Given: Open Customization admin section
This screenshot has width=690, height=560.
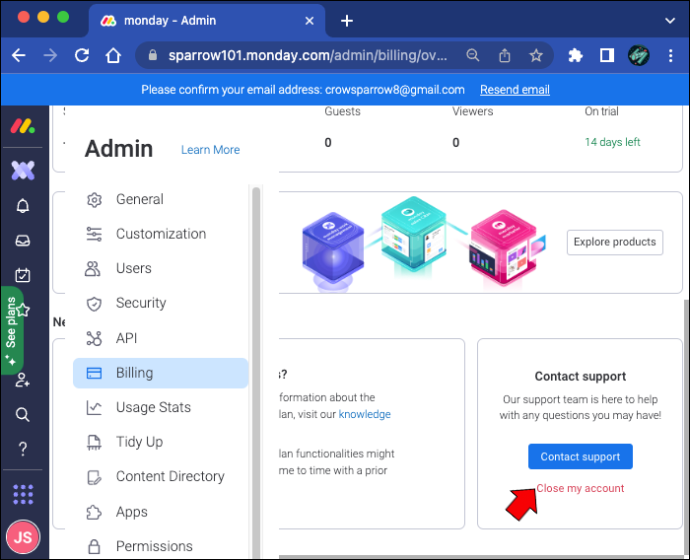Looking at the screenshot, I should coord(161,234).
